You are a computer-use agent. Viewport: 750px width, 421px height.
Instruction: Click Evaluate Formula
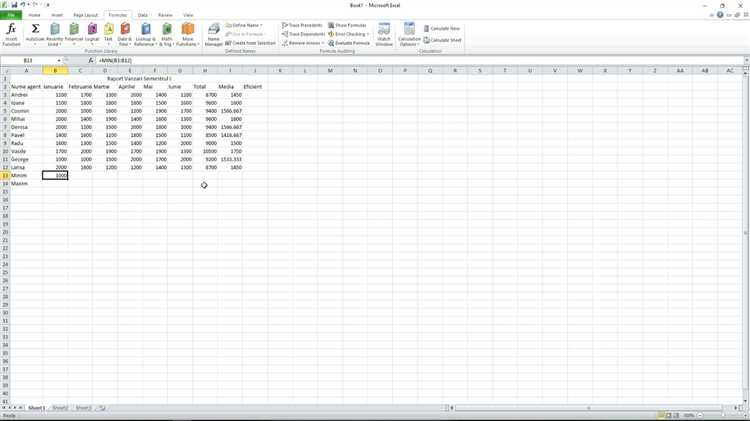click(349, 43)
